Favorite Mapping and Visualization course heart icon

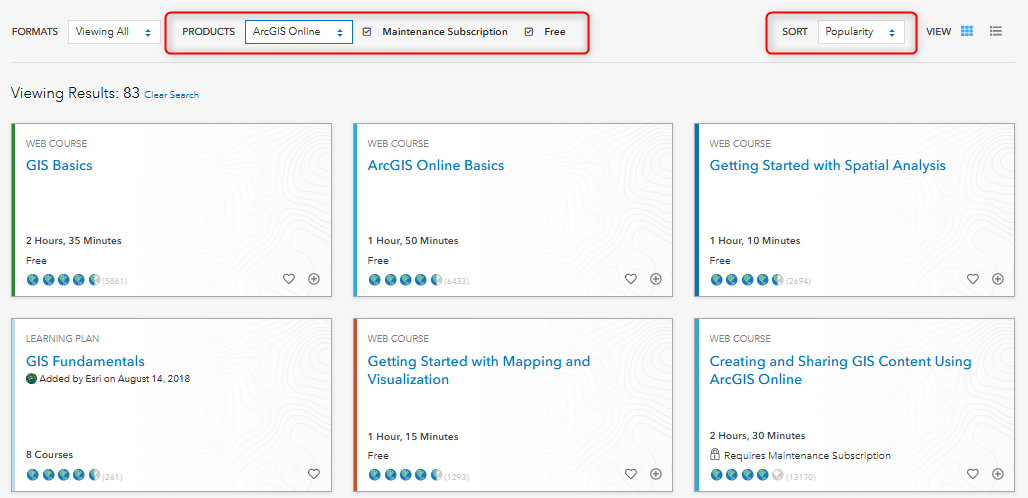pyautogui.click(x=631, y=474)
